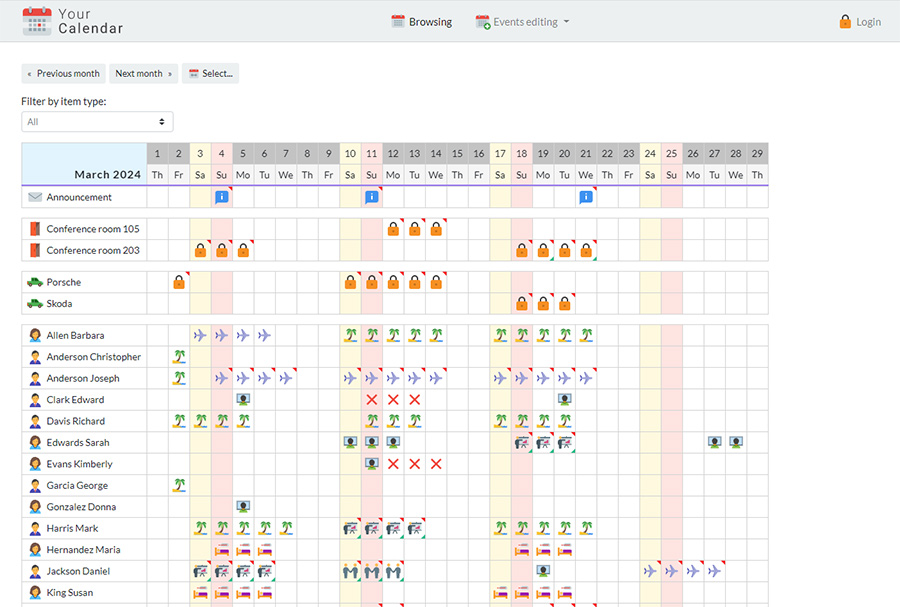900x607 pixels.
Task: Open the item type filter dropdown
Action: point(97,122)
